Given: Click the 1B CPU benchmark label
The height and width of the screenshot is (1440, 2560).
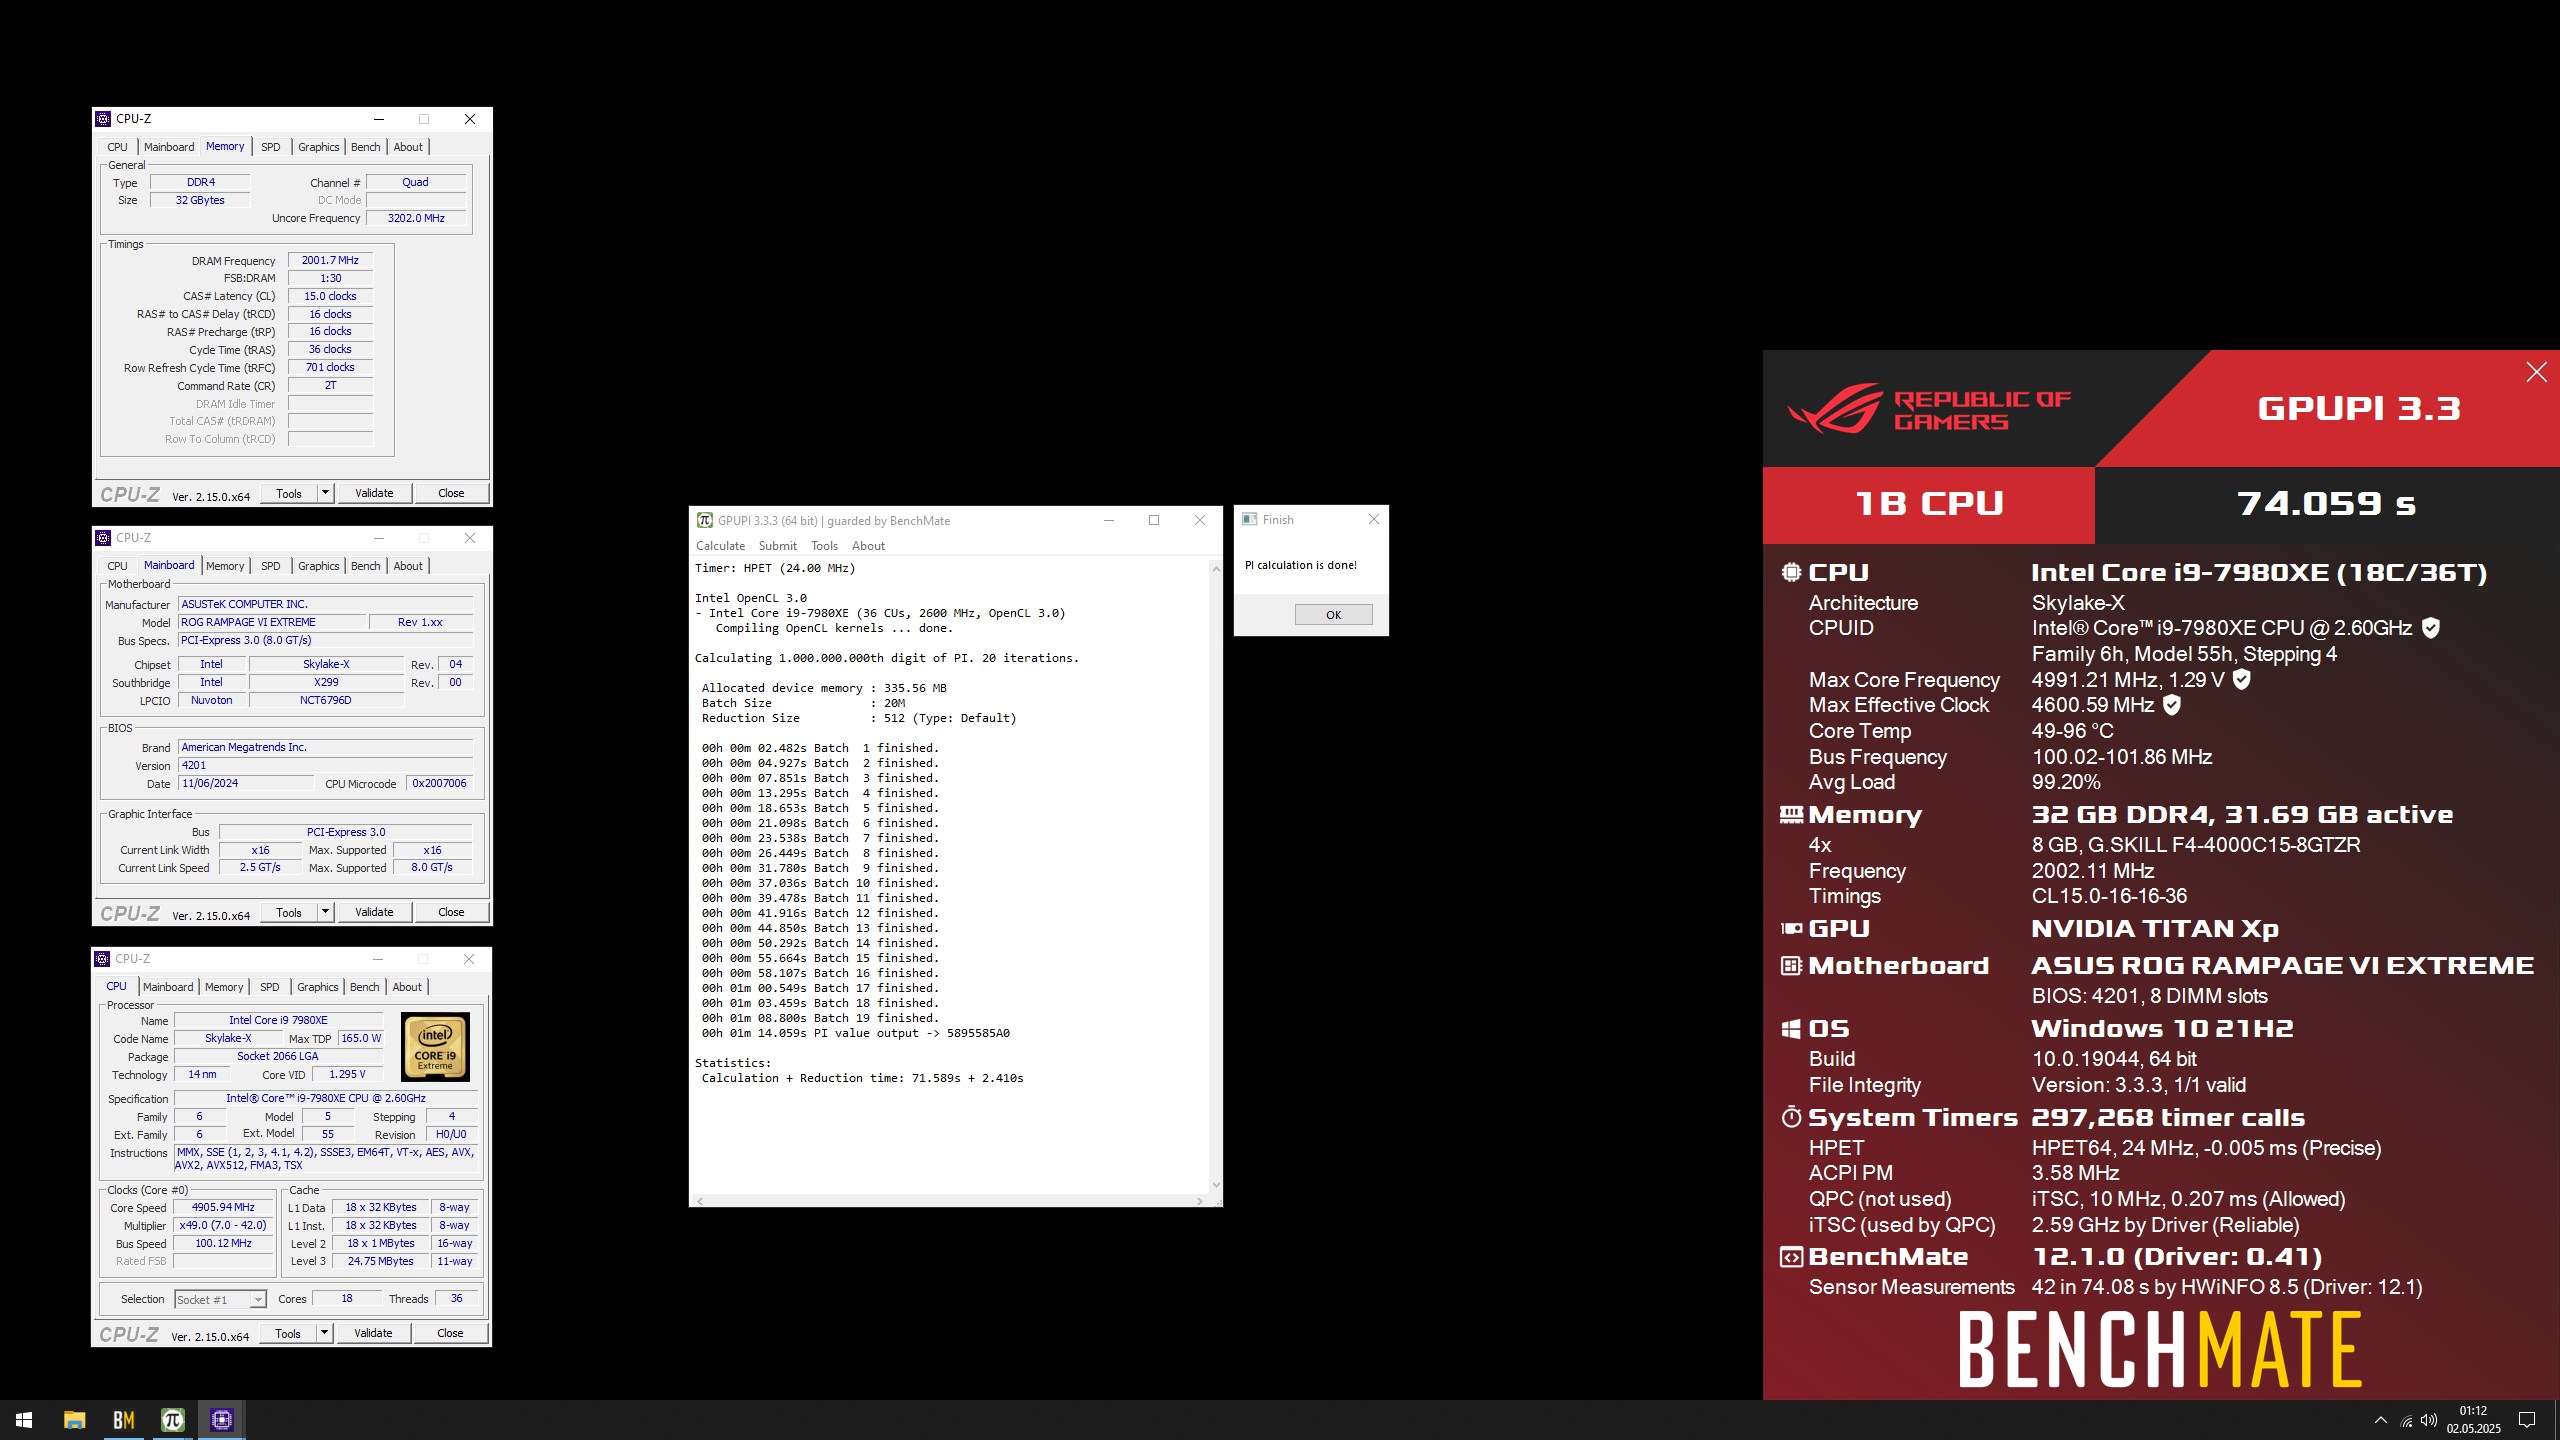Looking at the screenshot, I should (1929, 503).
